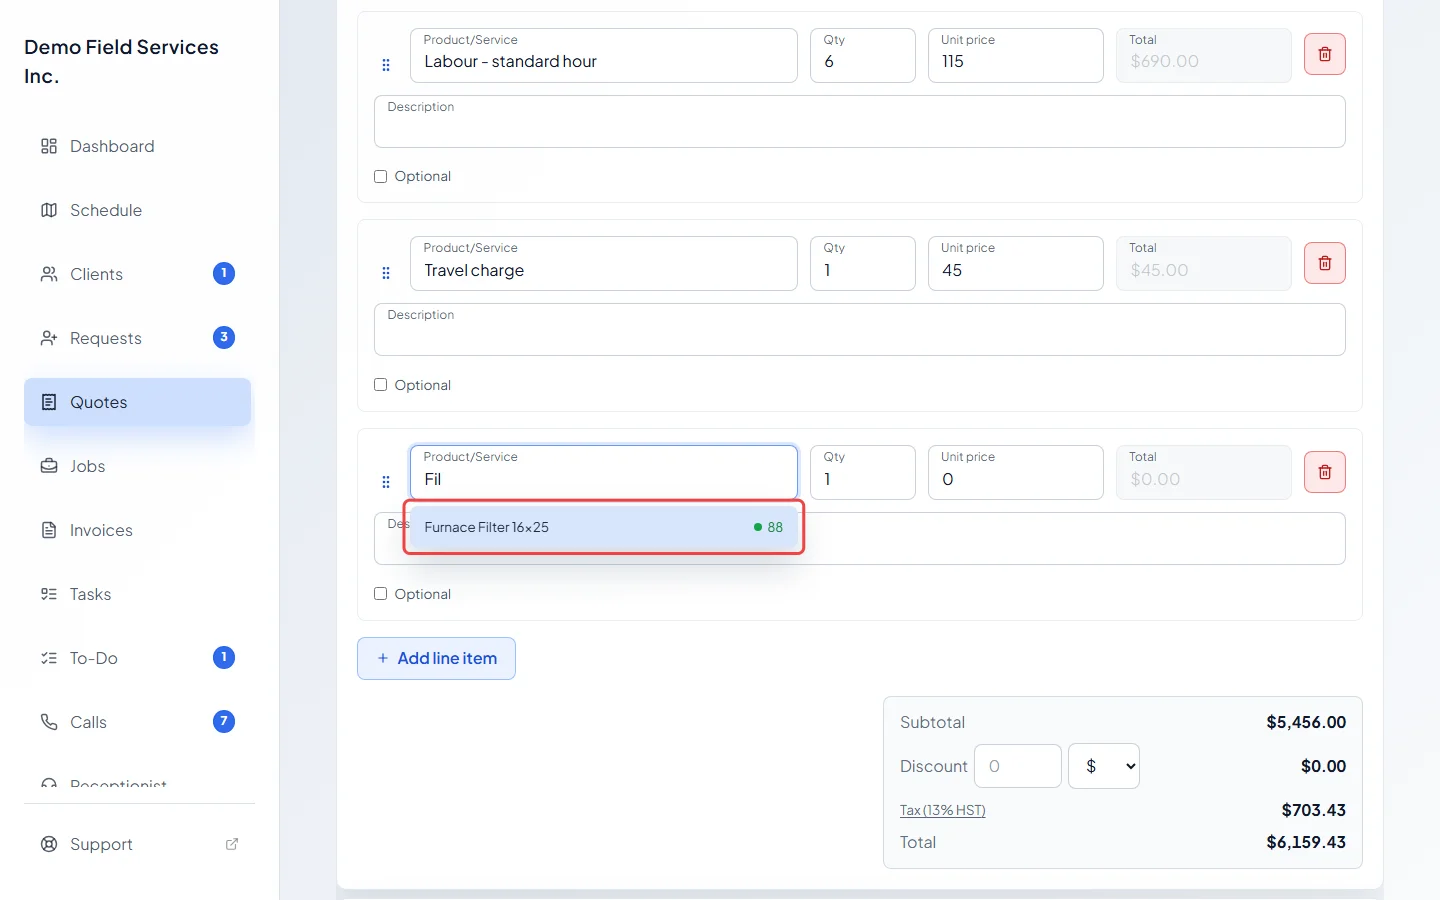Edit Unit price of Travel charge
Screen dimensions: 1440x900
click(x=1016, y=263)
